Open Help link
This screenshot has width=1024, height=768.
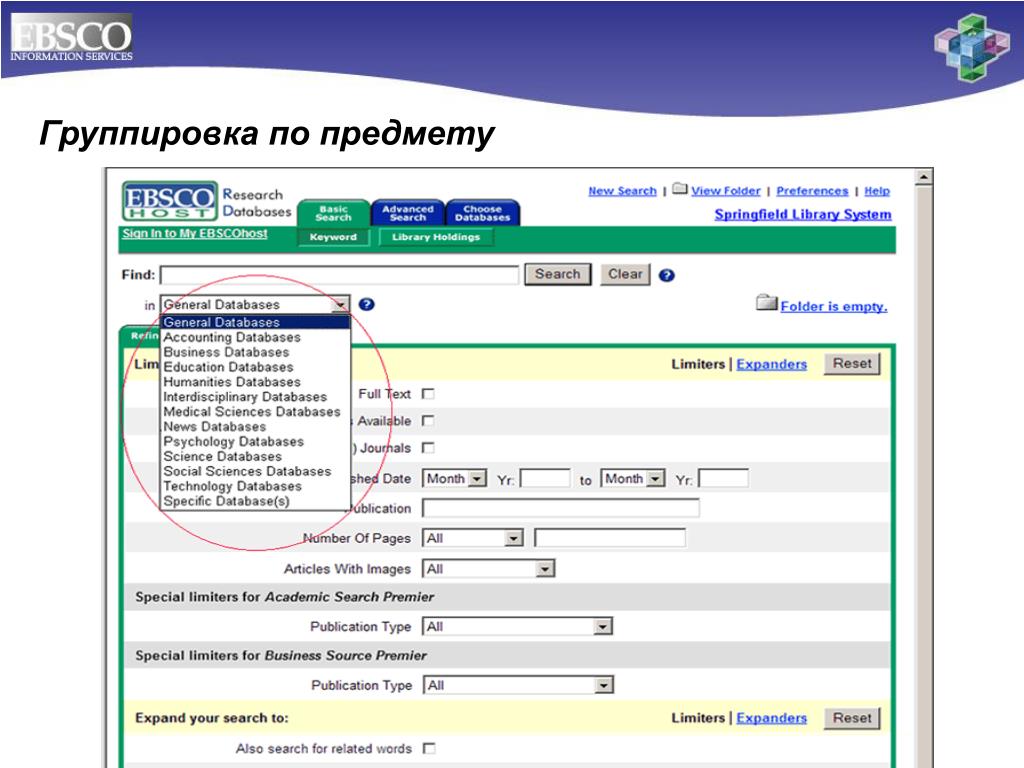[x=876, y=191]
